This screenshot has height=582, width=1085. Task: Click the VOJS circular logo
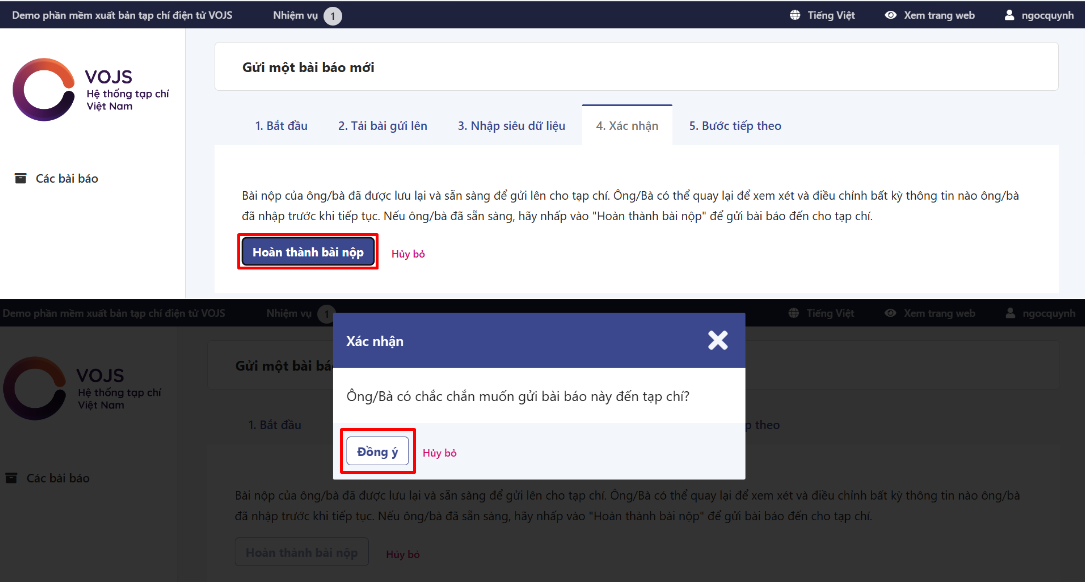43,90
